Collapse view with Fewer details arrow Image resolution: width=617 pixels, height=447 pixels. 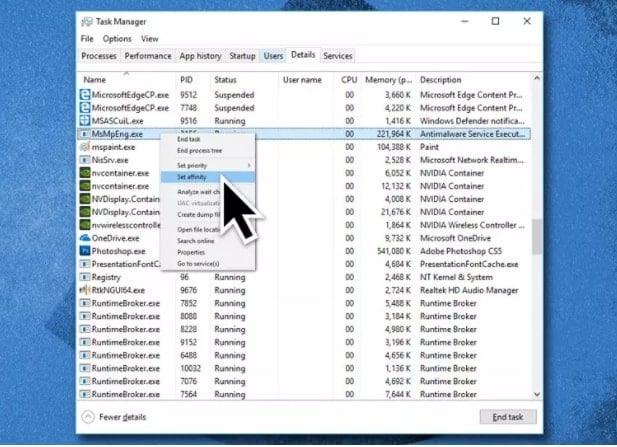(x=88, y=417)
